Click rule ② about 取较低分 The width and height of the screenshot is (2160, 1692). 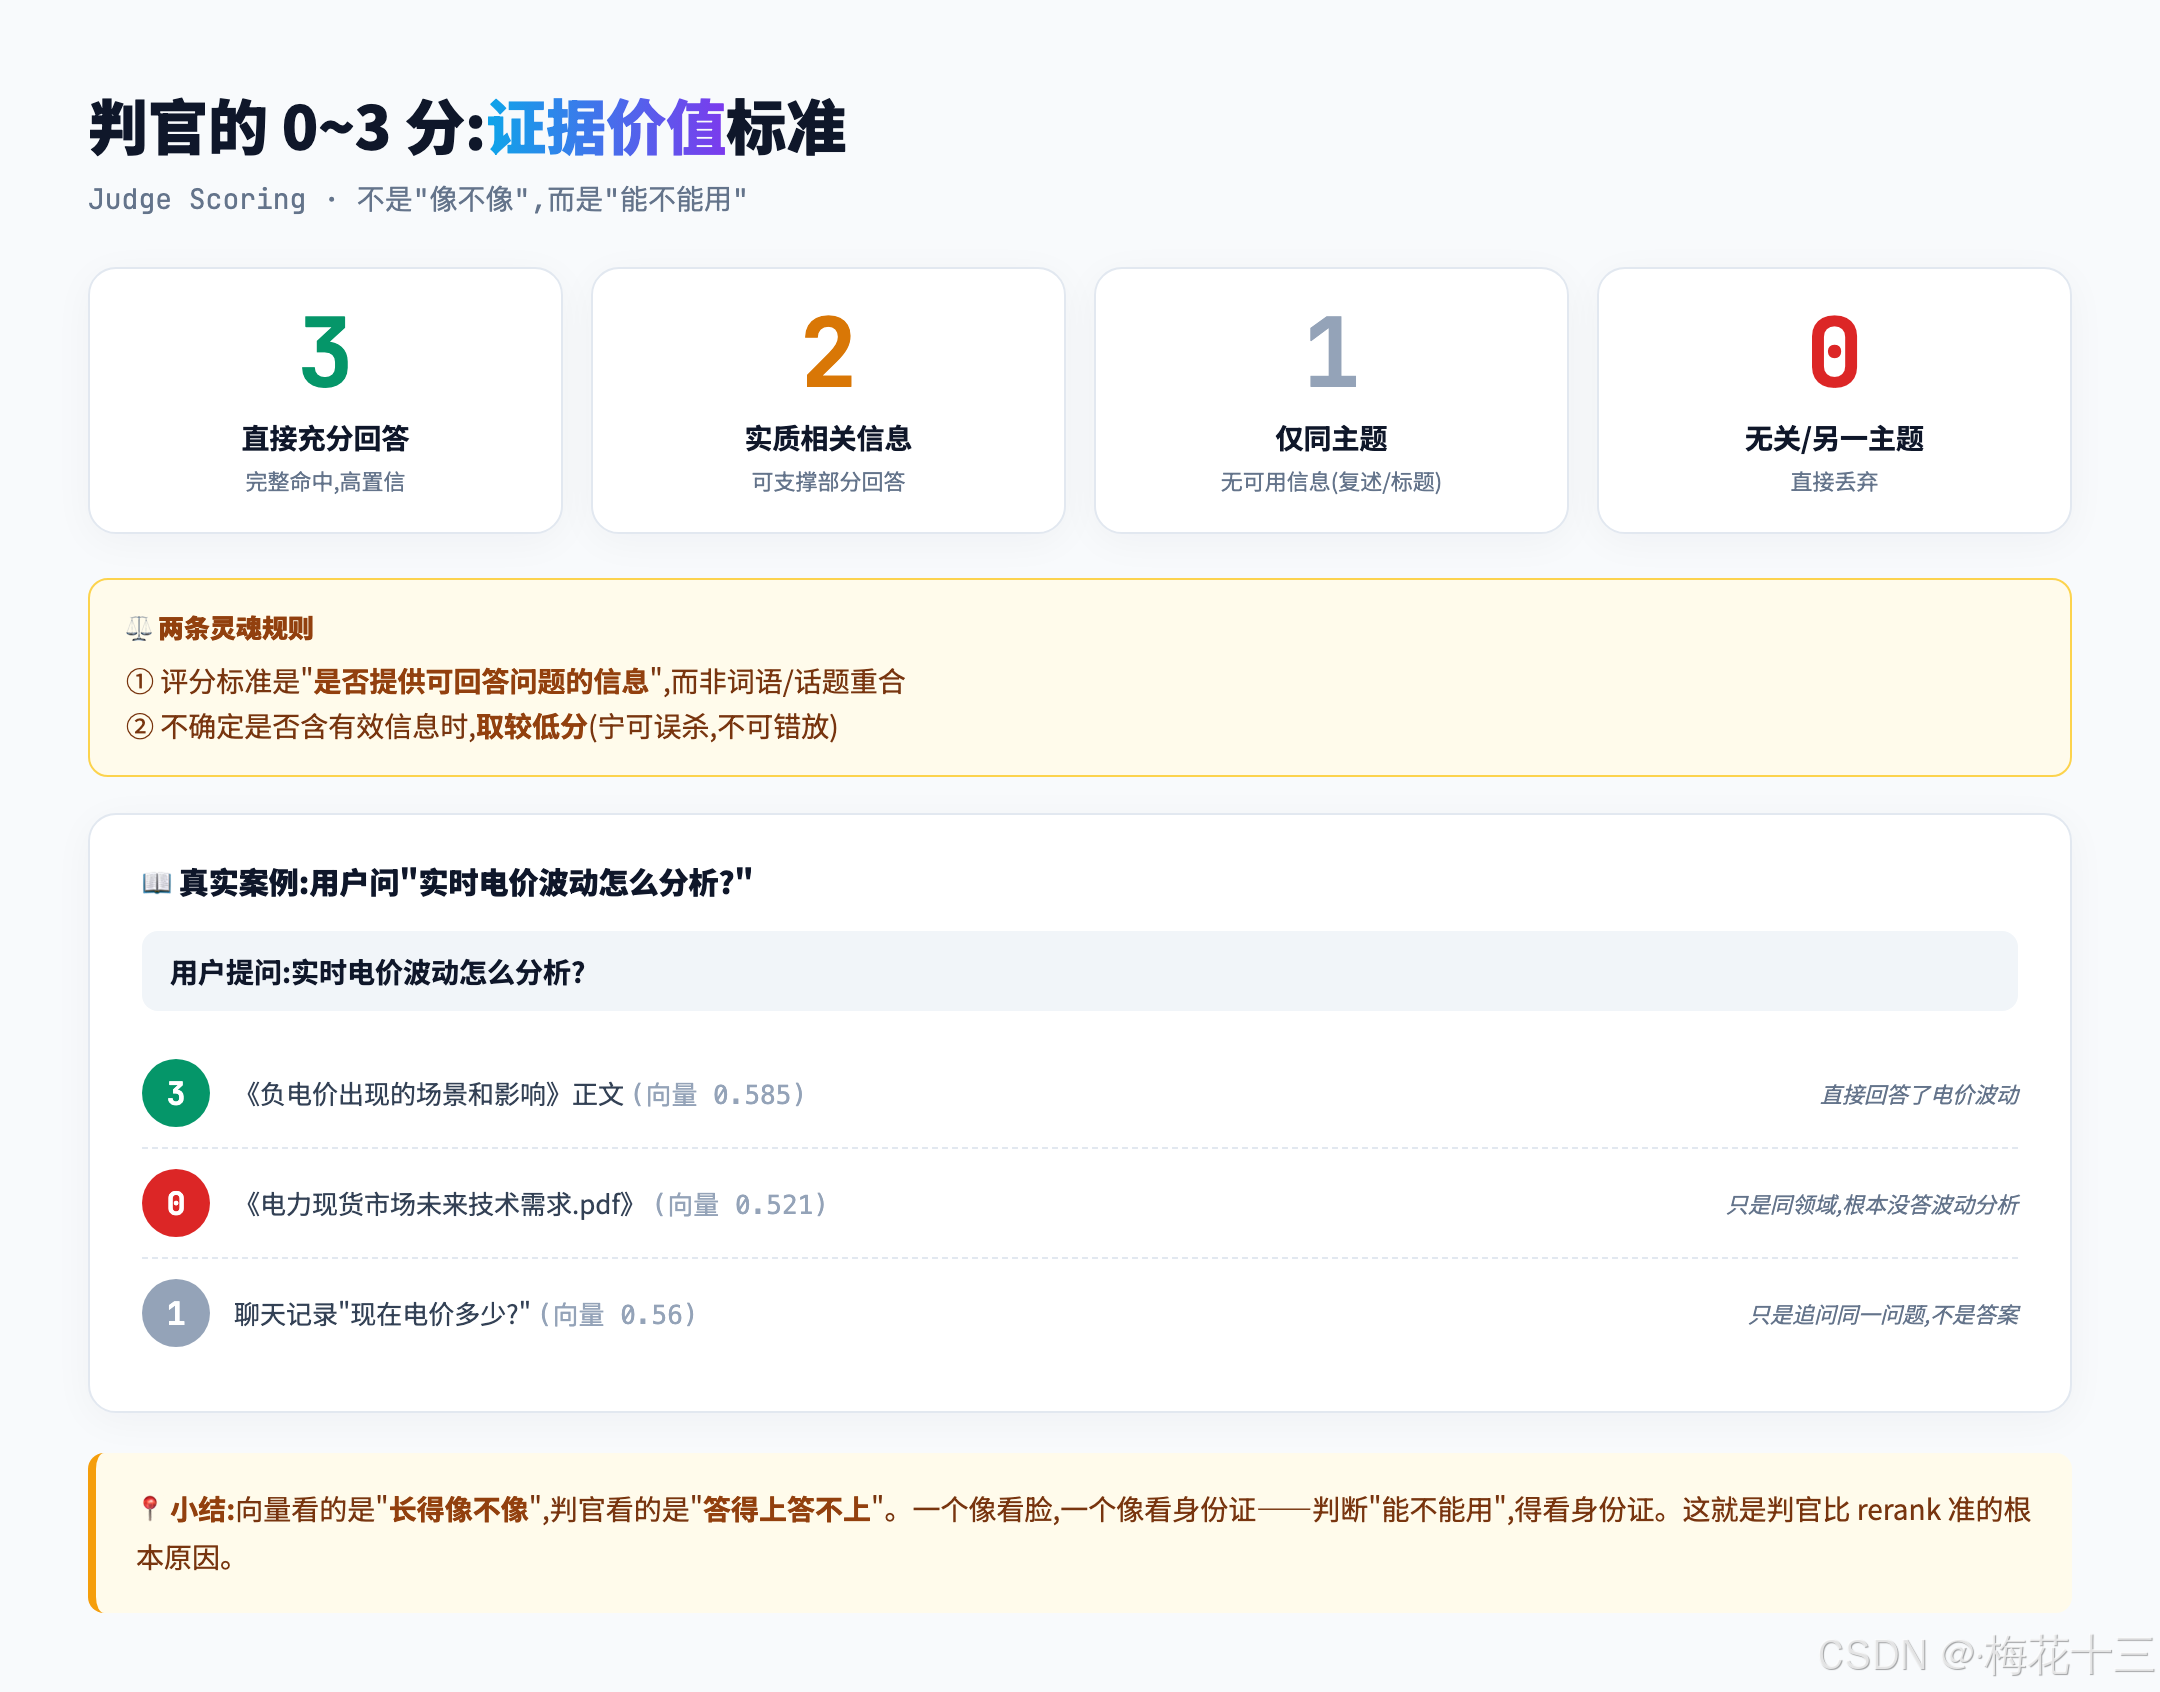[482, 727]
